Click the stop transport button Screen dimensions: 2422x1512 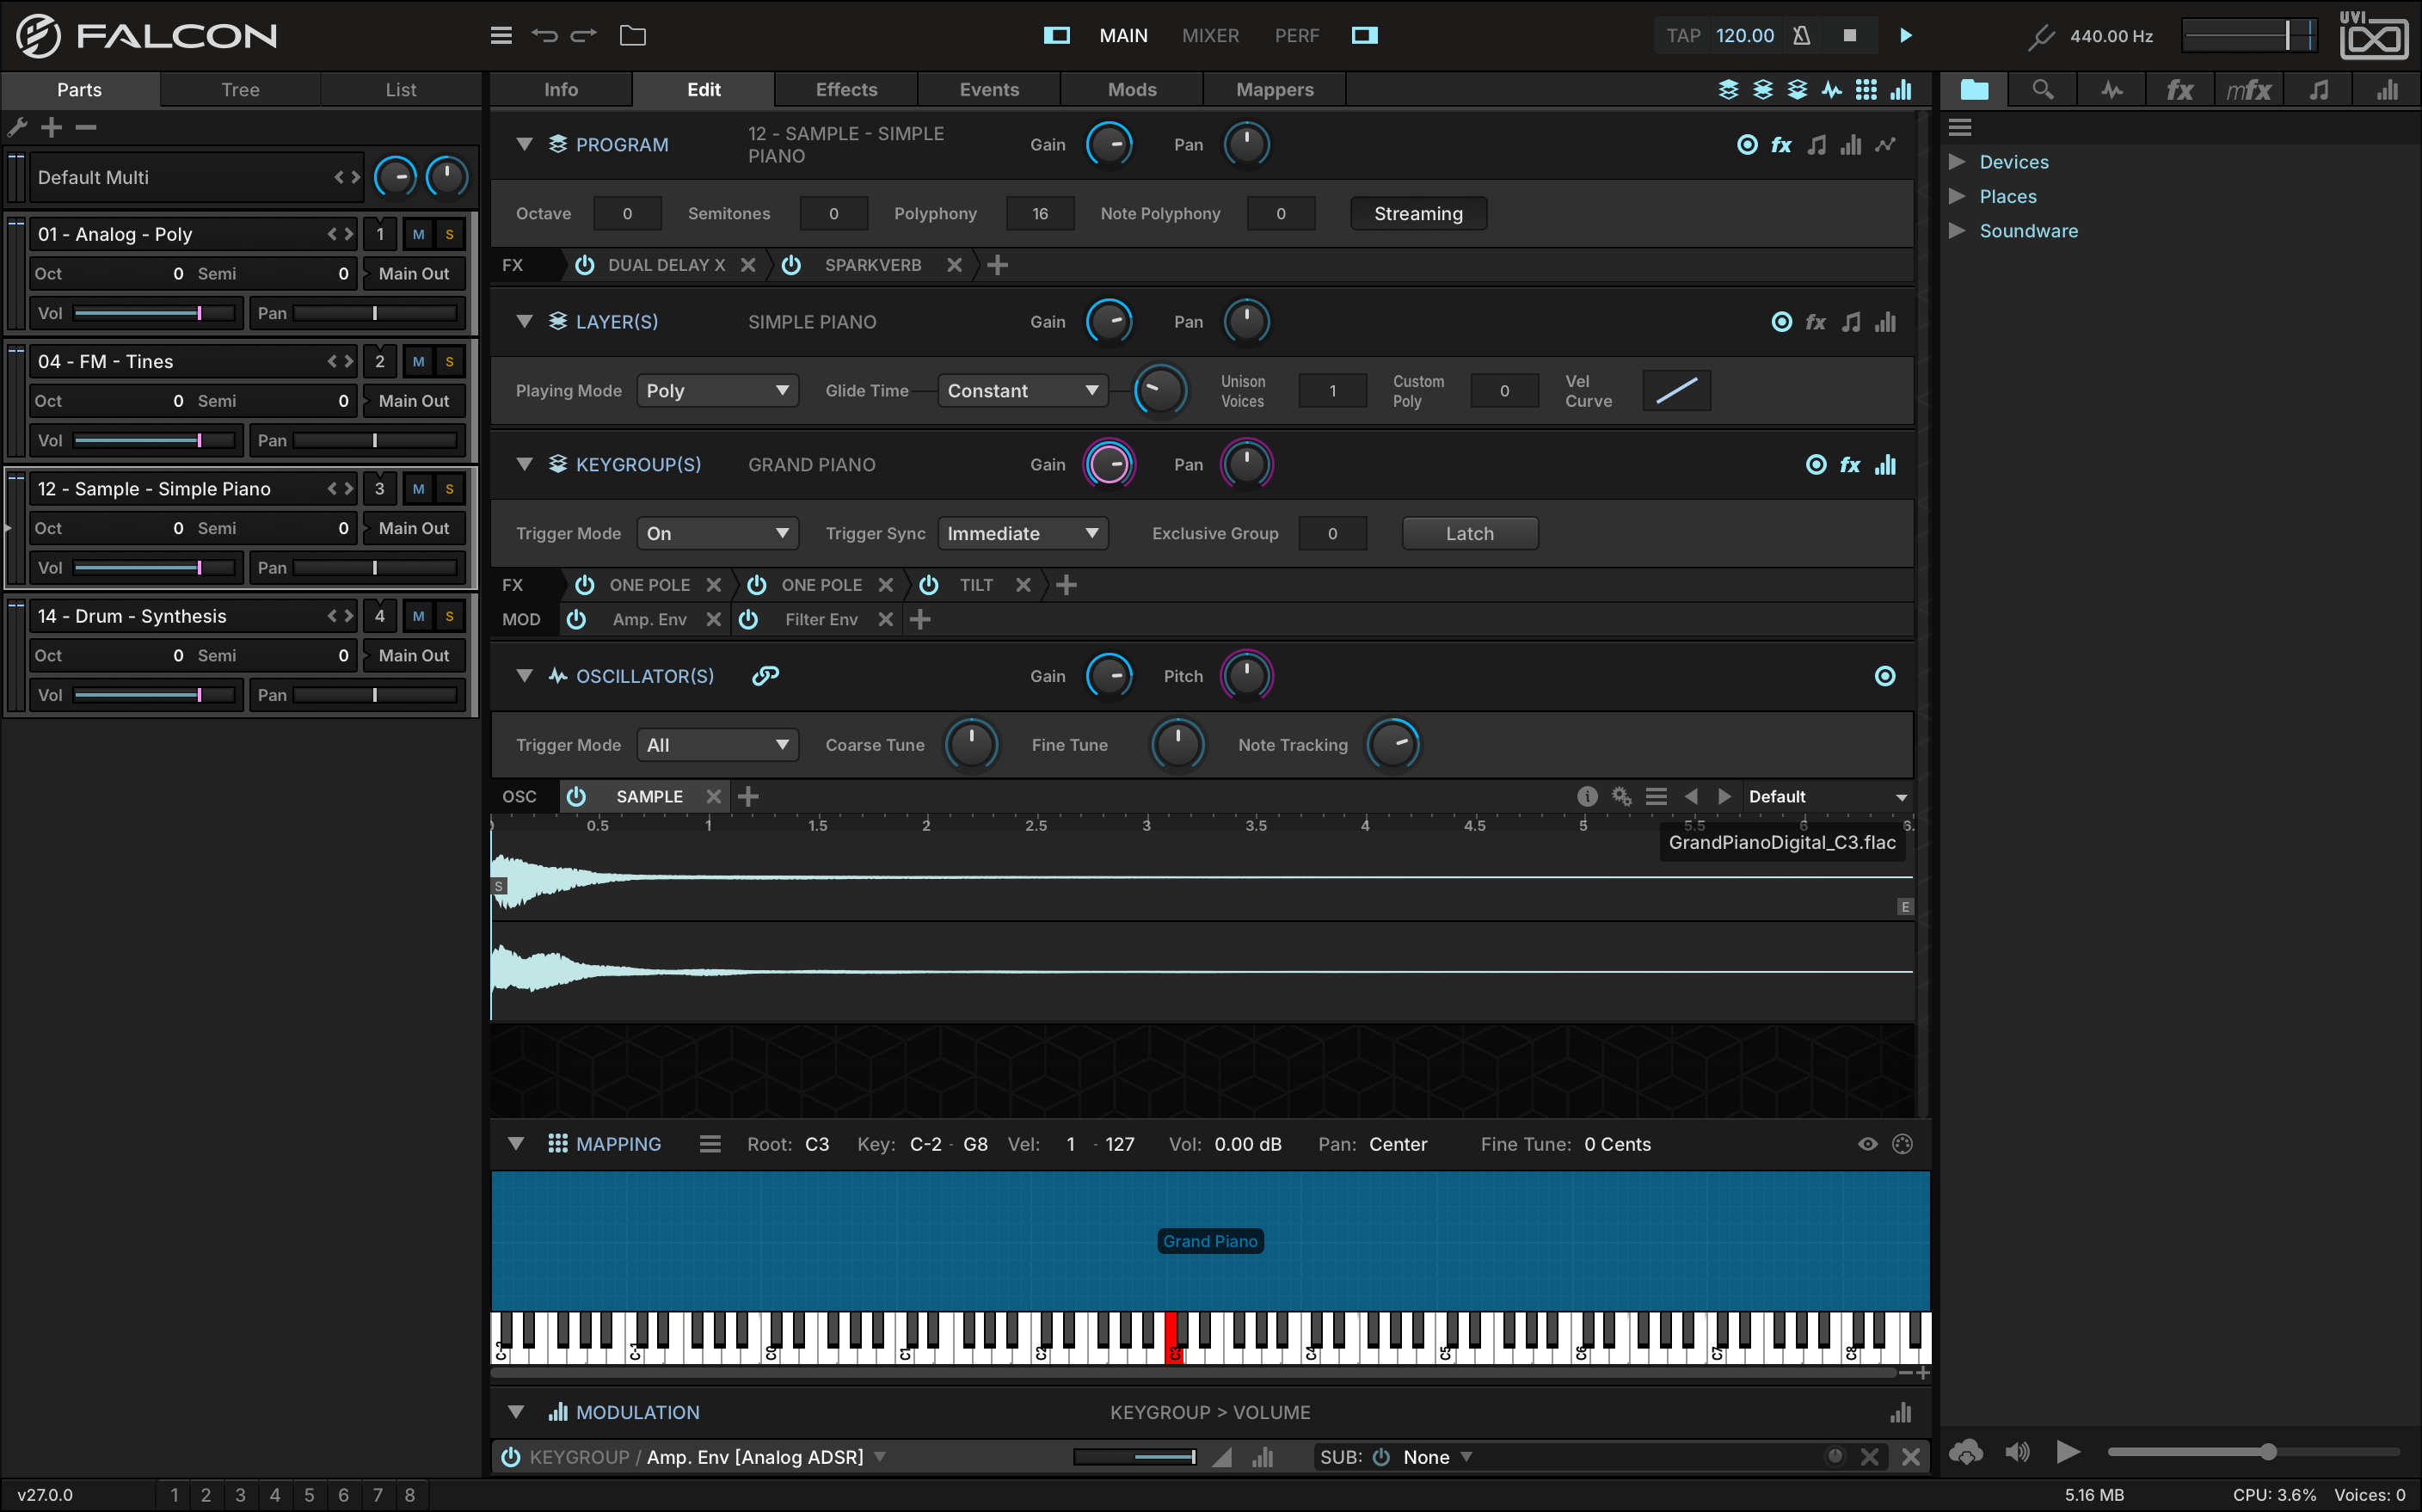(x=1850, y=35)
